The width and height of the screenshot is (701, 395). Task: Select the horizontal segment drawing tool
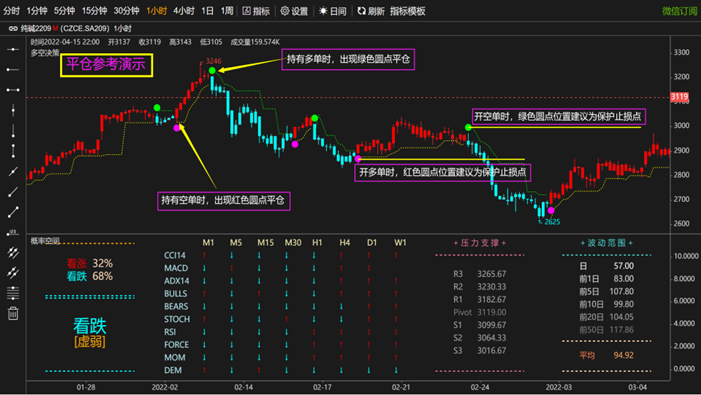tap(13, 90)
